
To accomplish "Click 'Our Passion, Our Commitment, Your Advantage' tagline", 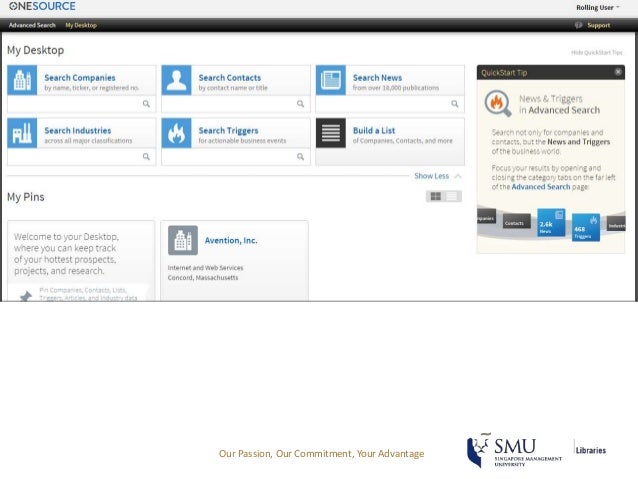I will click(x=321, y=453).
